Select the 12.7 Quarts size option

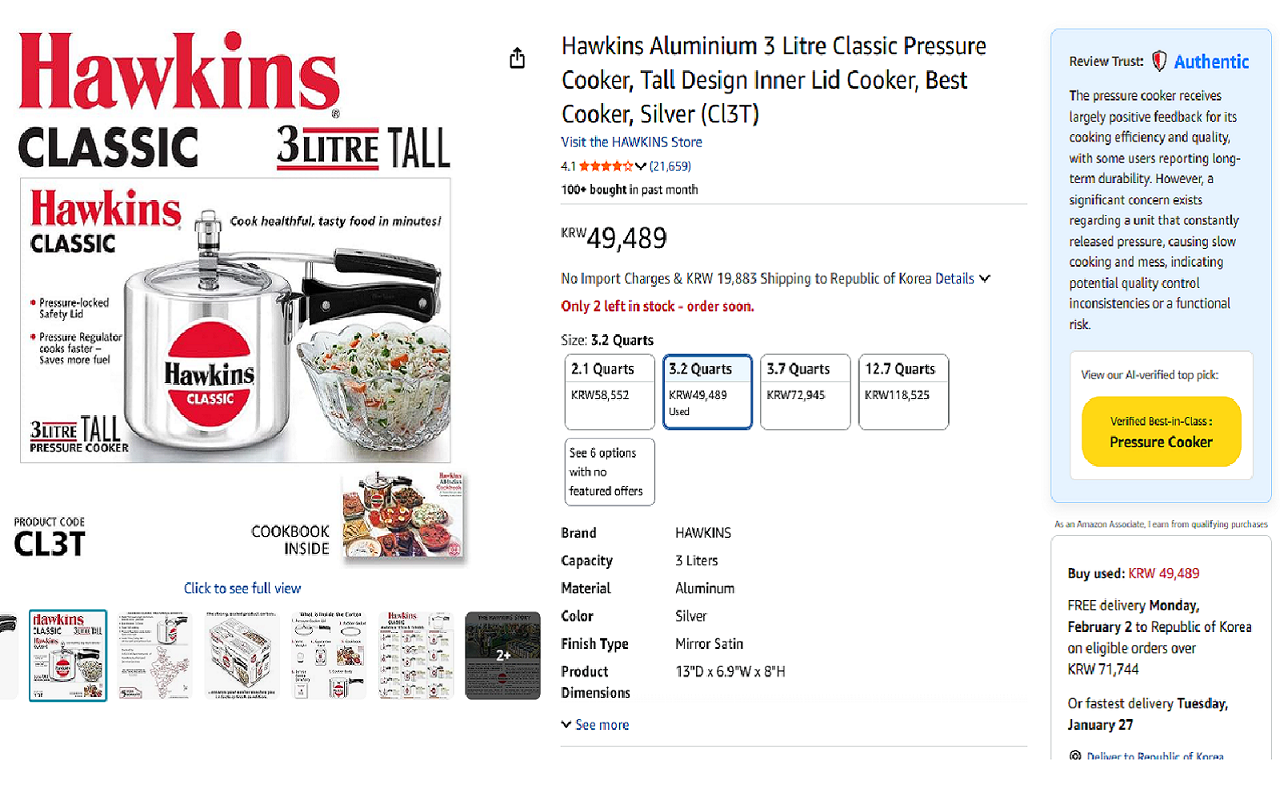[x=903, y=391]
